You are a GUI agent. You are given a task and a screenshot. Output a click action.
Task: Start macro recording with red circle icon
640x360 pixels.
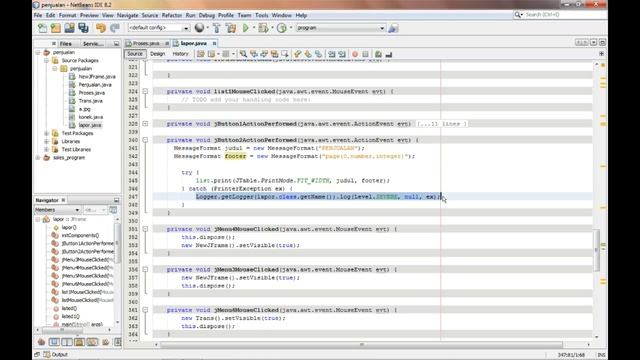click(x=355, y=54)
